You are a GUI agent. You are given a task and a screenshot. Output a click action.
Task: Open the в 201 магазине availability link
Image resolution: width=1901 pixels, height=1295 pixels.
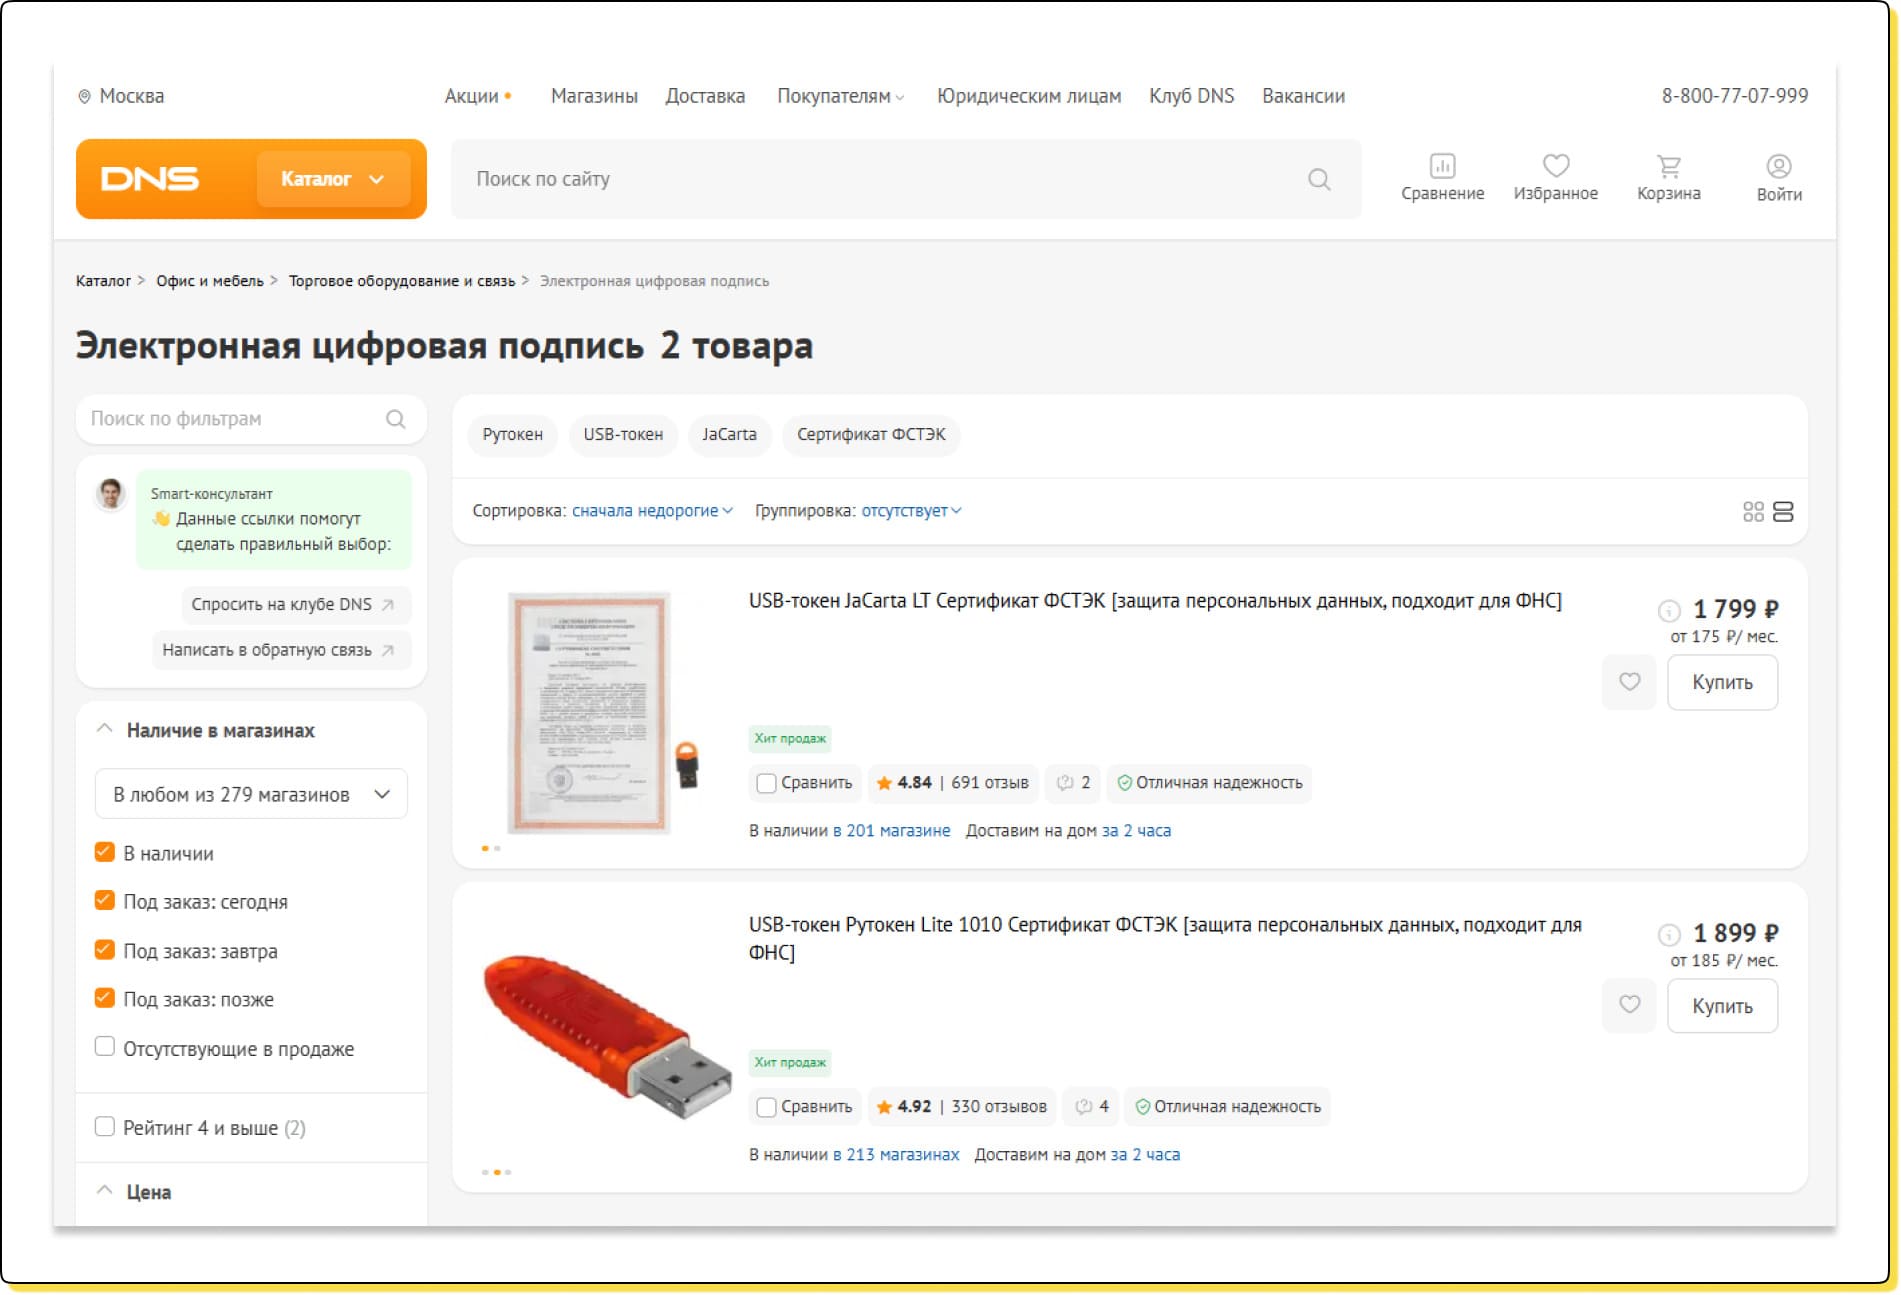892,831
